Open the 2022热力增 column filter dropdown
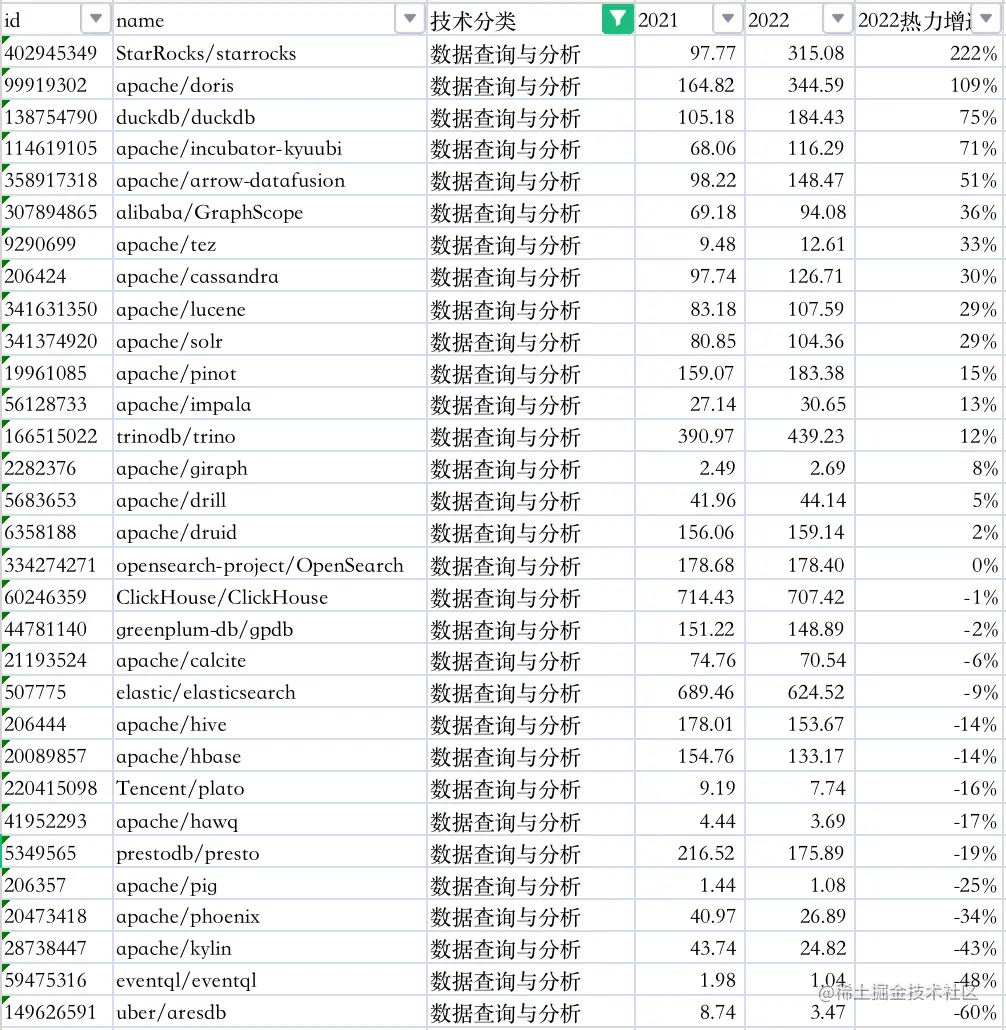 coord(986,19)
